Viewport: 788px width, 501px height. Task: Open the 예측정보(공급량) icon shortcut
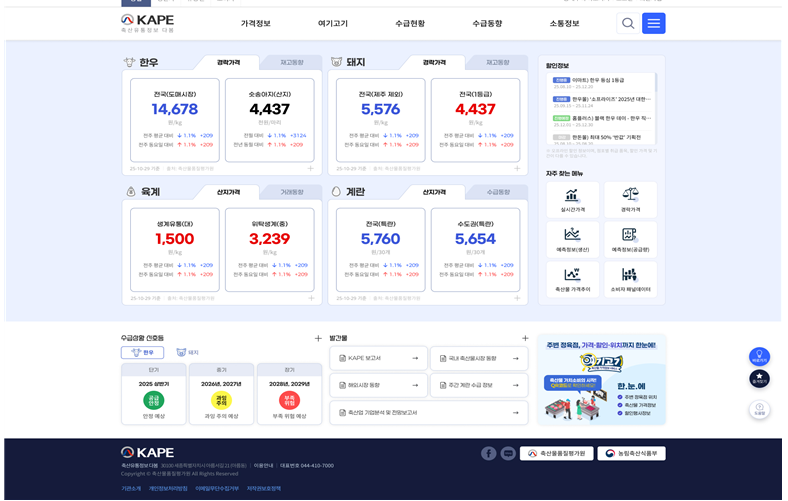[x=630, y=237]
